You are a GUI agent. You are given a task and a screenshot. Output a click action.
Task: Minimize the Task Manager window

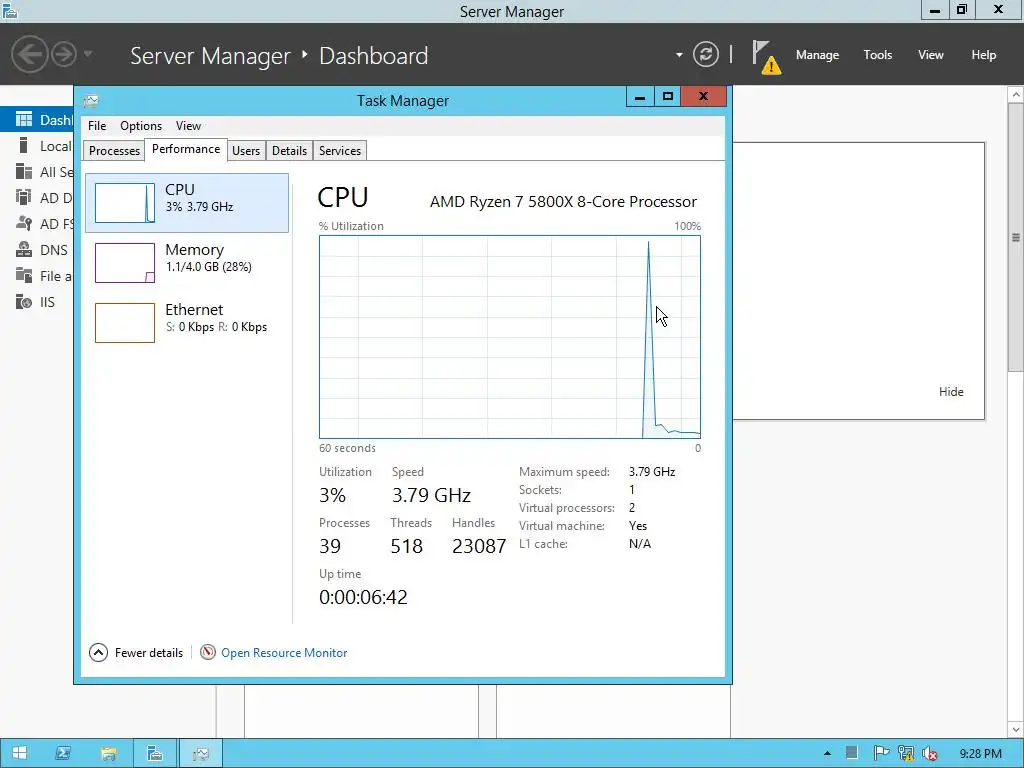640,97
